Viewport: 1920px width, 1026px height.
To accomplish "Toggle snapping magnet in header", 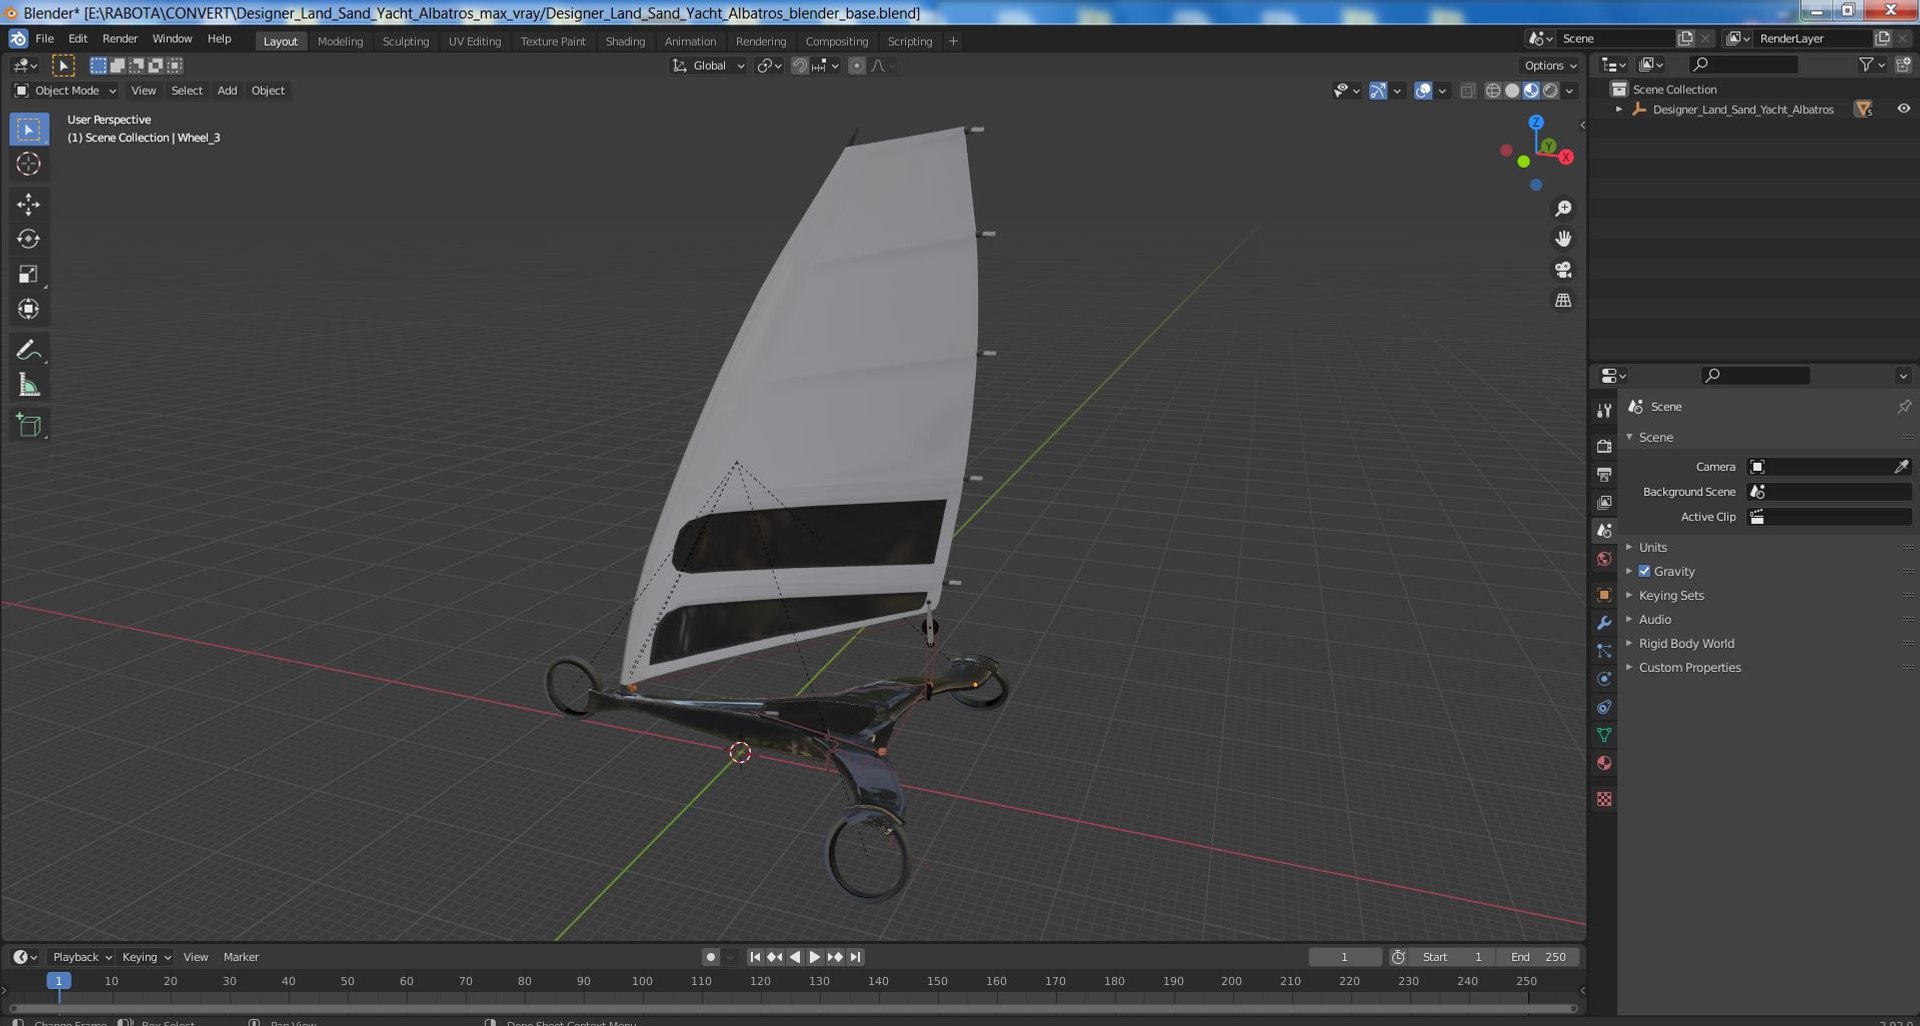I will pos(799,66).
